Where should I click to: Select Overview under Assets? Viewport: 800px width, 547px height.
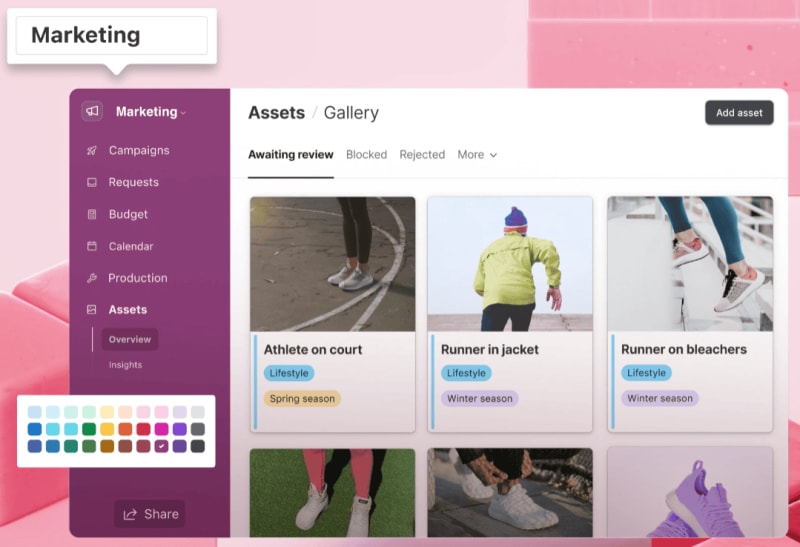[x=130, y=340]
